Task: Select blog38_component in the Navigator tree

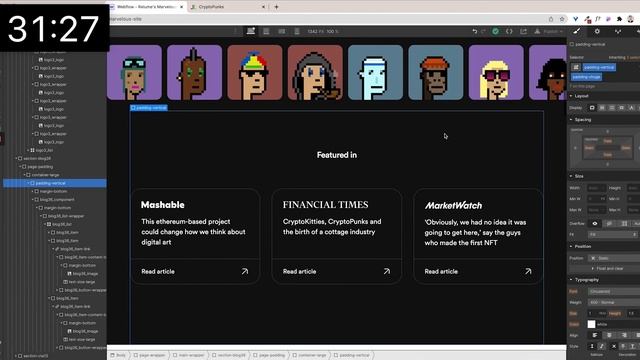Action: (x=56, y=200)
